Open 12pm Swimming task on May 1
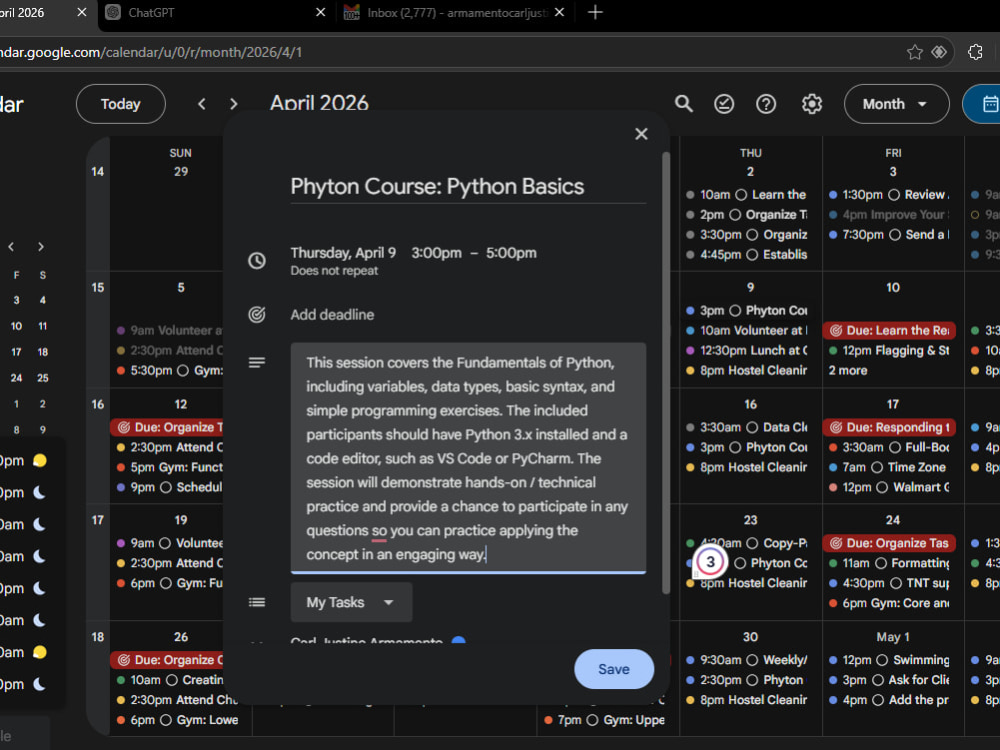Image resolution: width=1000 pixels, height=750 pixels. 889,660
